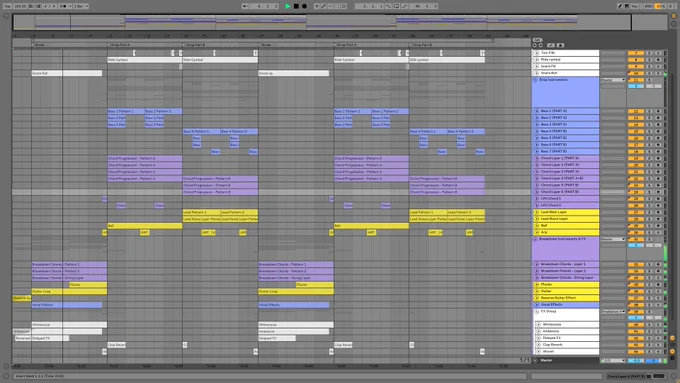Adjust the Master track volume field
Viewport: 680px width, 383px height.
[636, 360]
